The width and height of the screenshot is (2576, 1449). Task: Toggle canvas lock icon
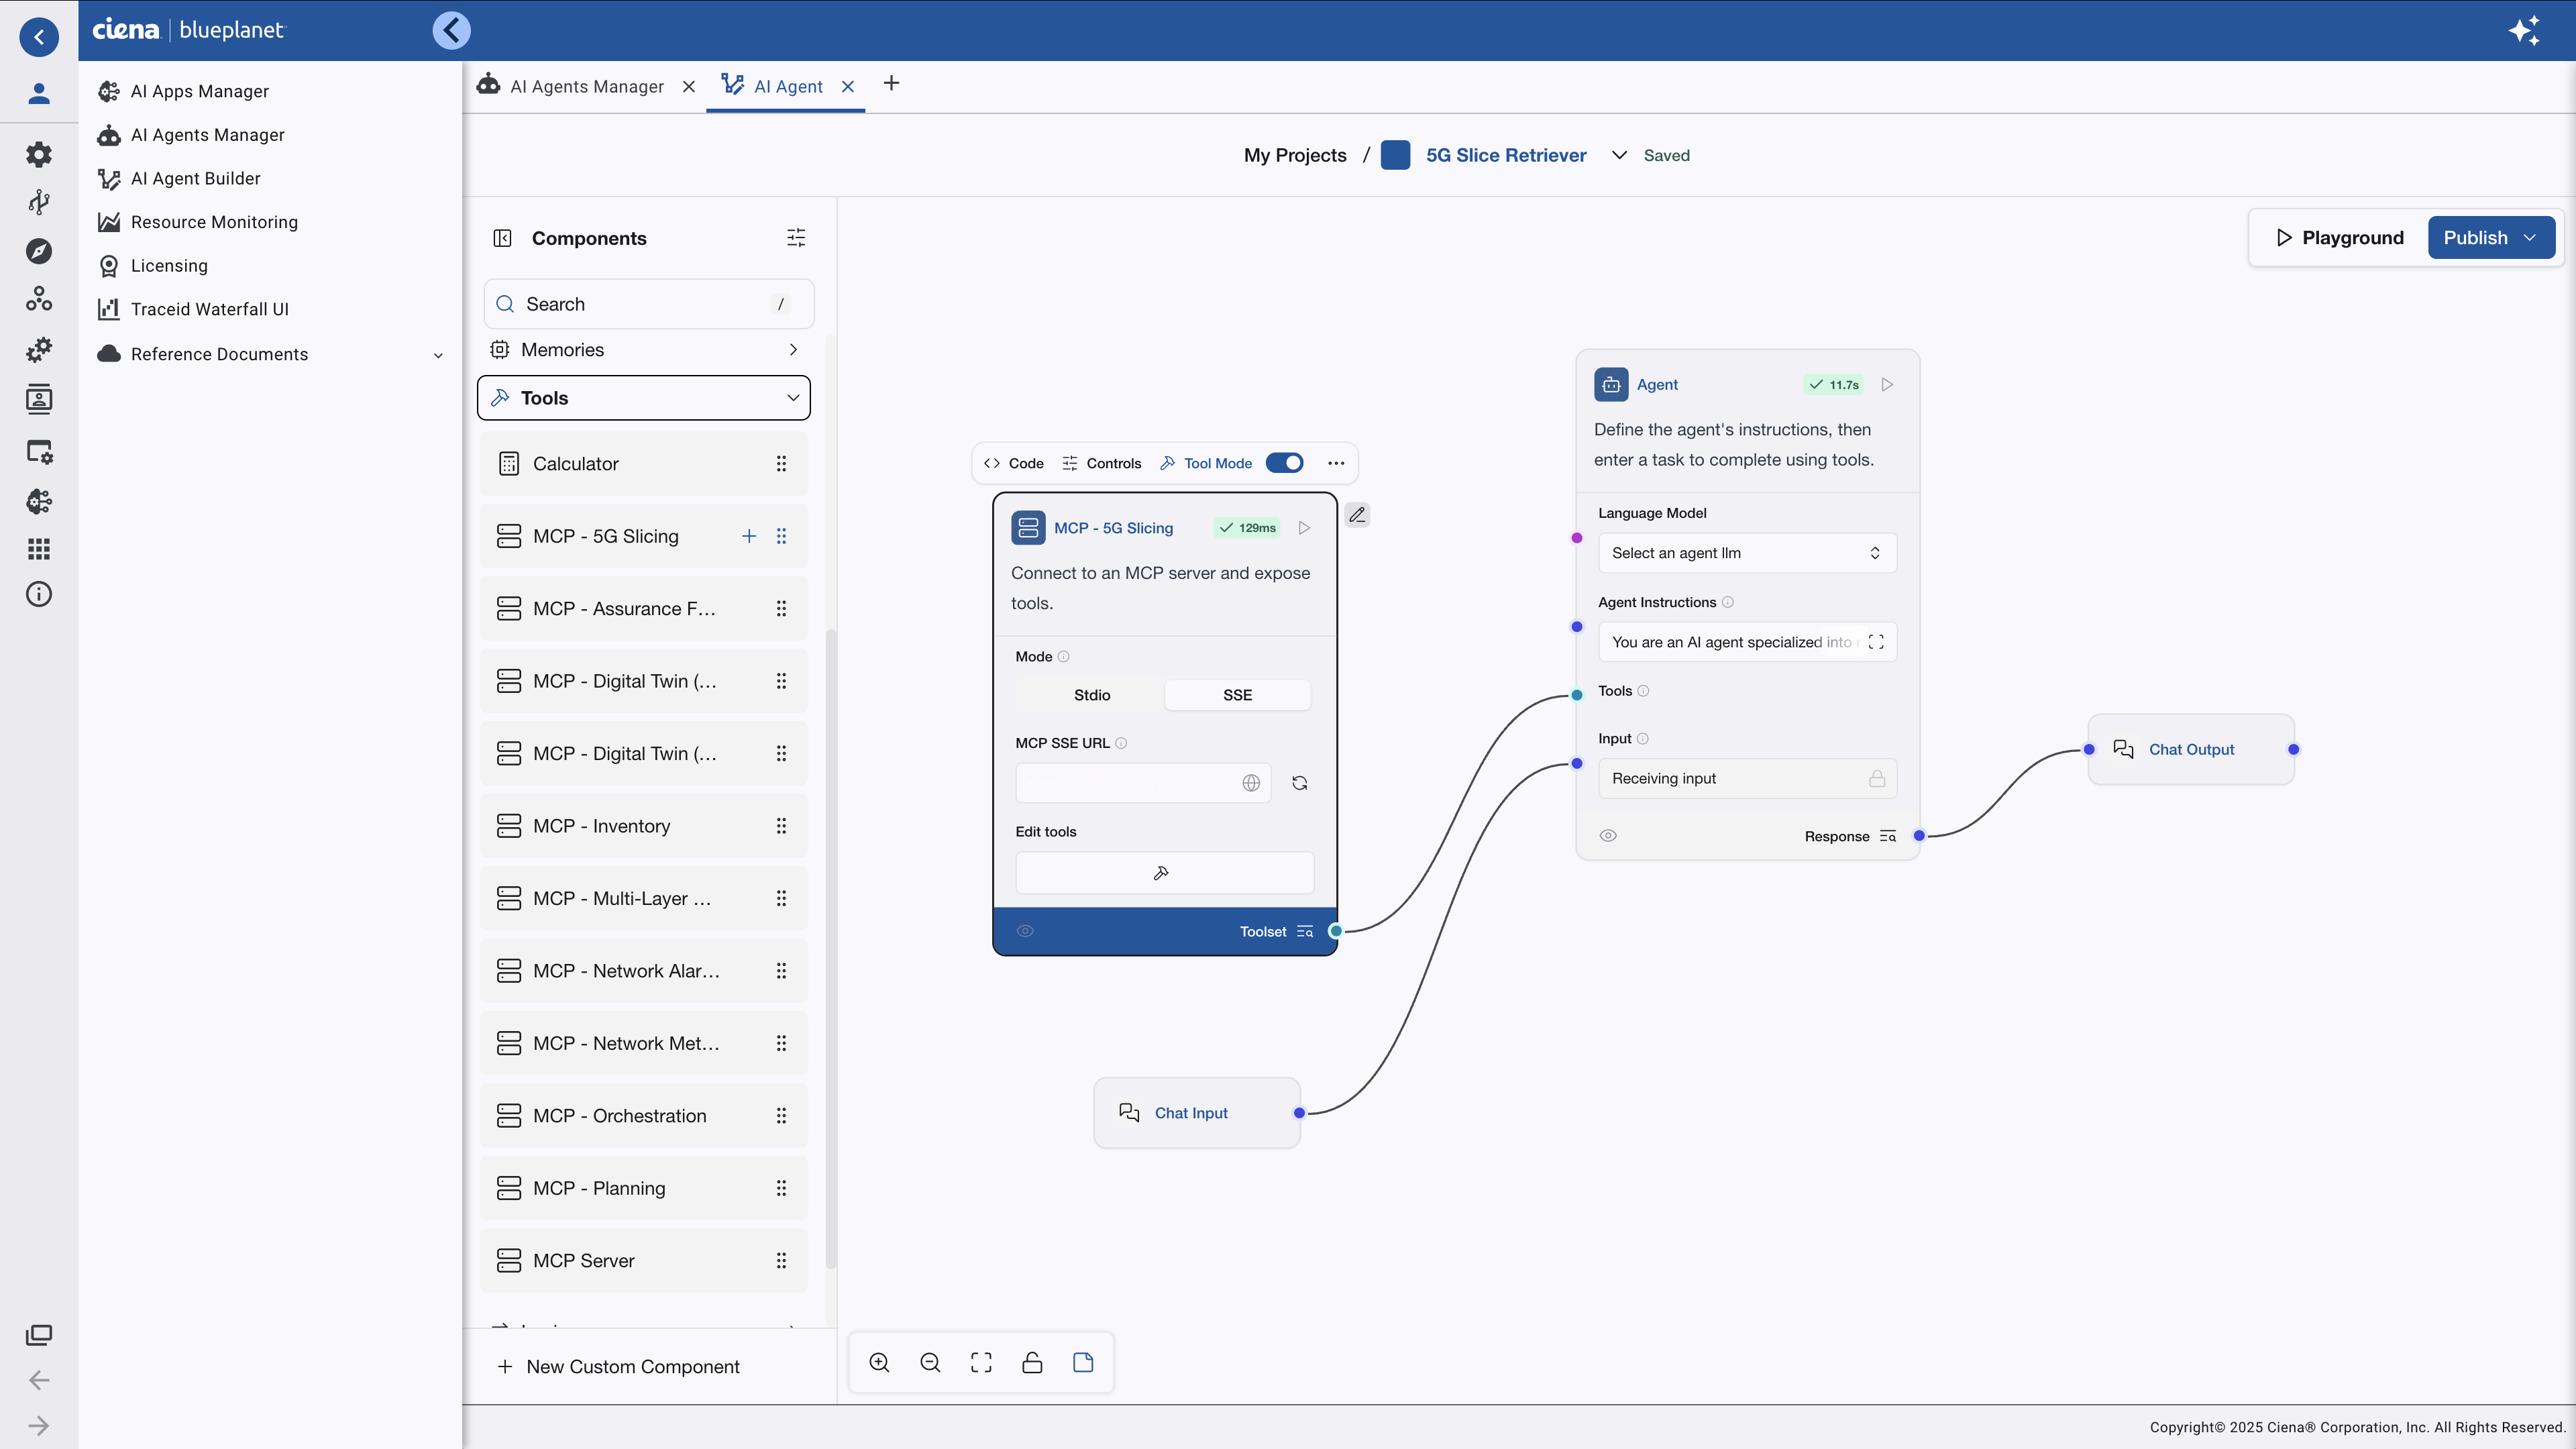pos(1033,1363)
